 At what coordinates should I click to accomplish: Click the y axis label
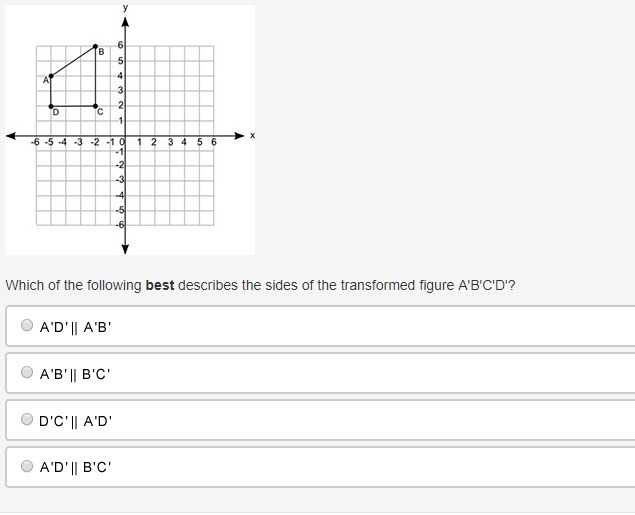pyautogui.click(x=126, y=7)
